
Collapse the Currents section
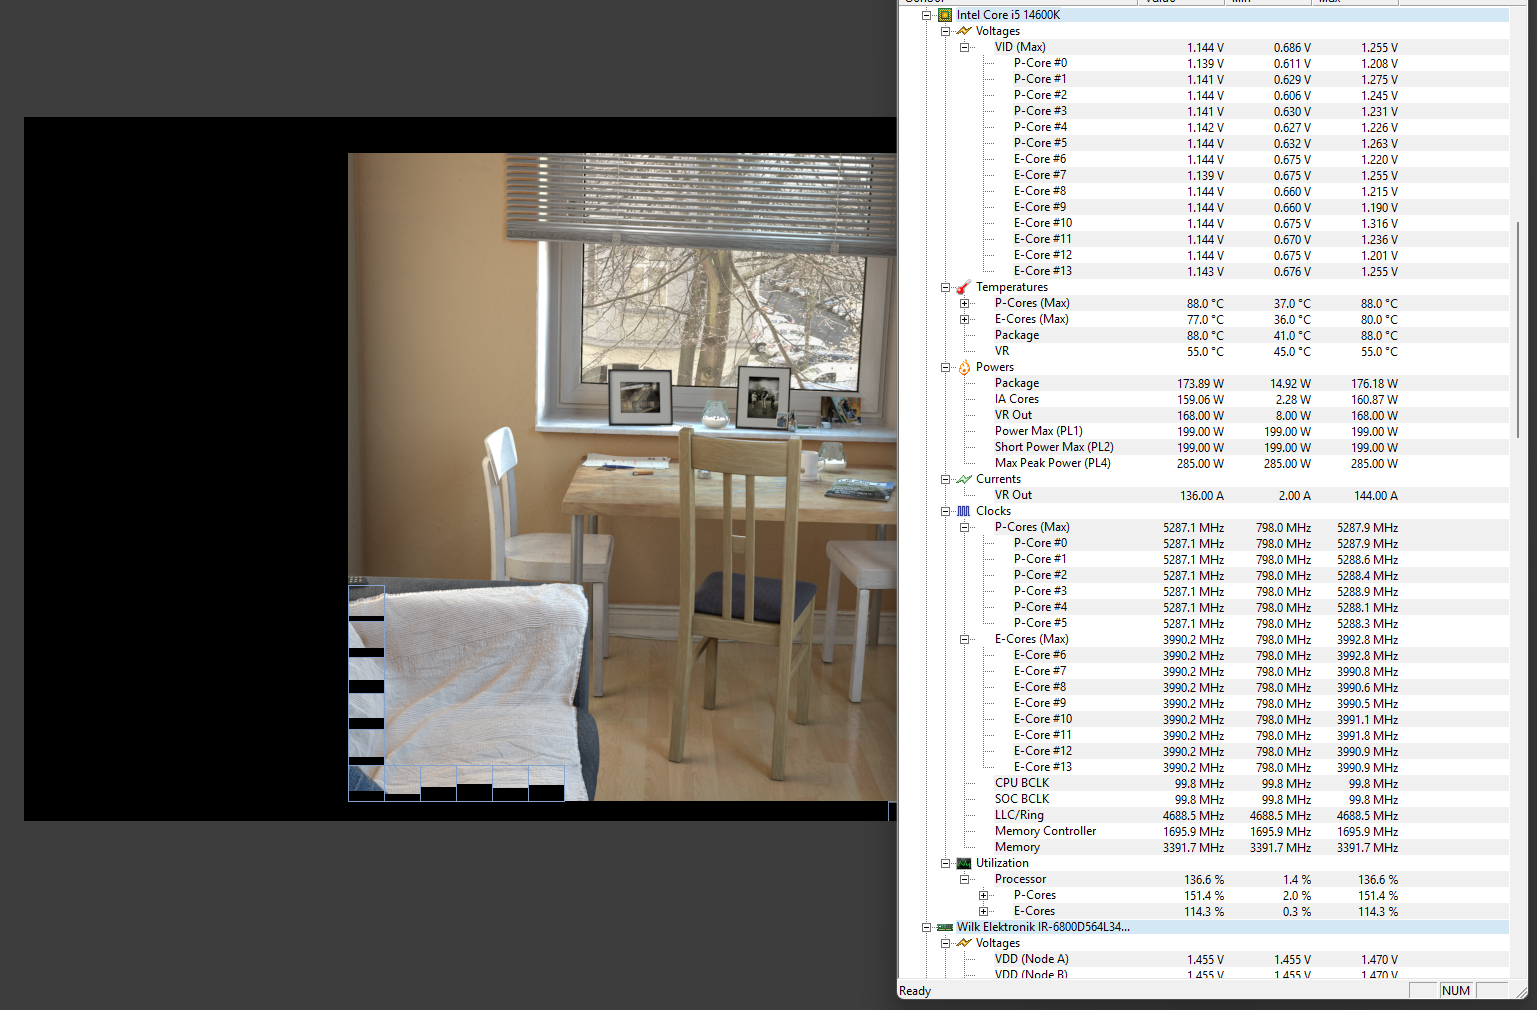[946, 479]
